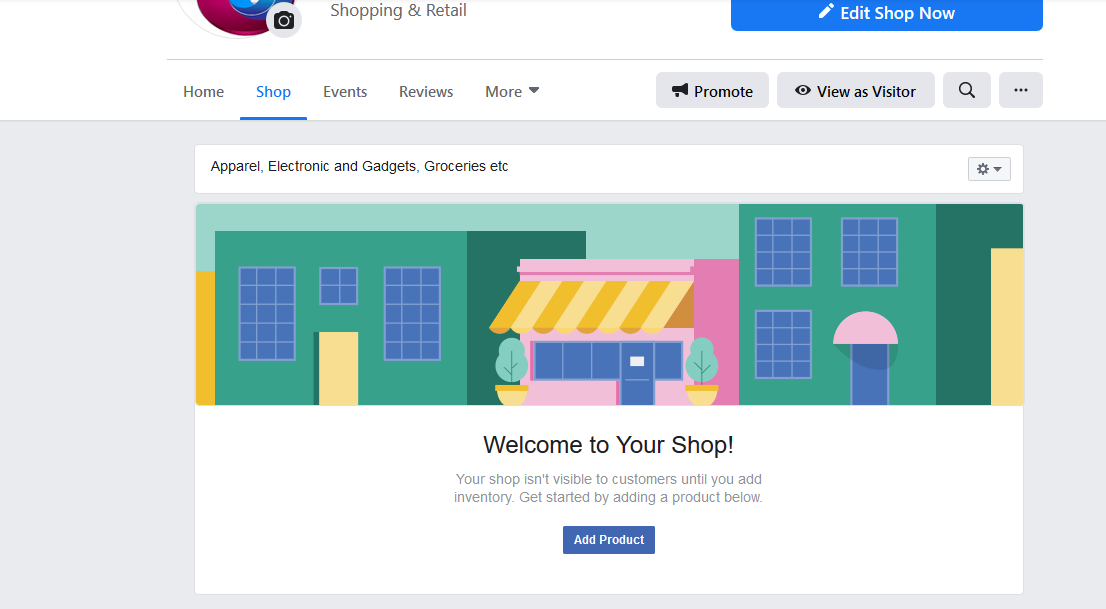This screenshot has height=609, width=1106.
Task: Expand the More menu in page navigation
Action: coord(512,92)
